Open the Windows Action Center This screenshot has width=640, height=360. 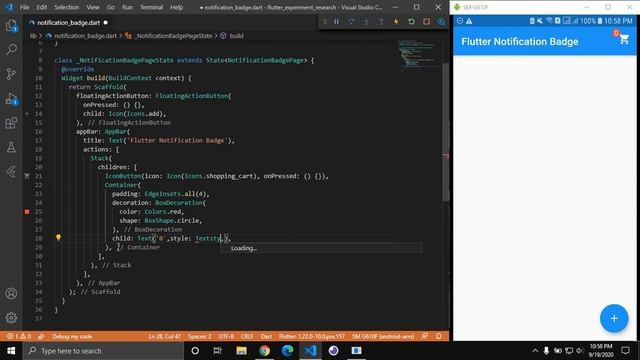[625, 351]
